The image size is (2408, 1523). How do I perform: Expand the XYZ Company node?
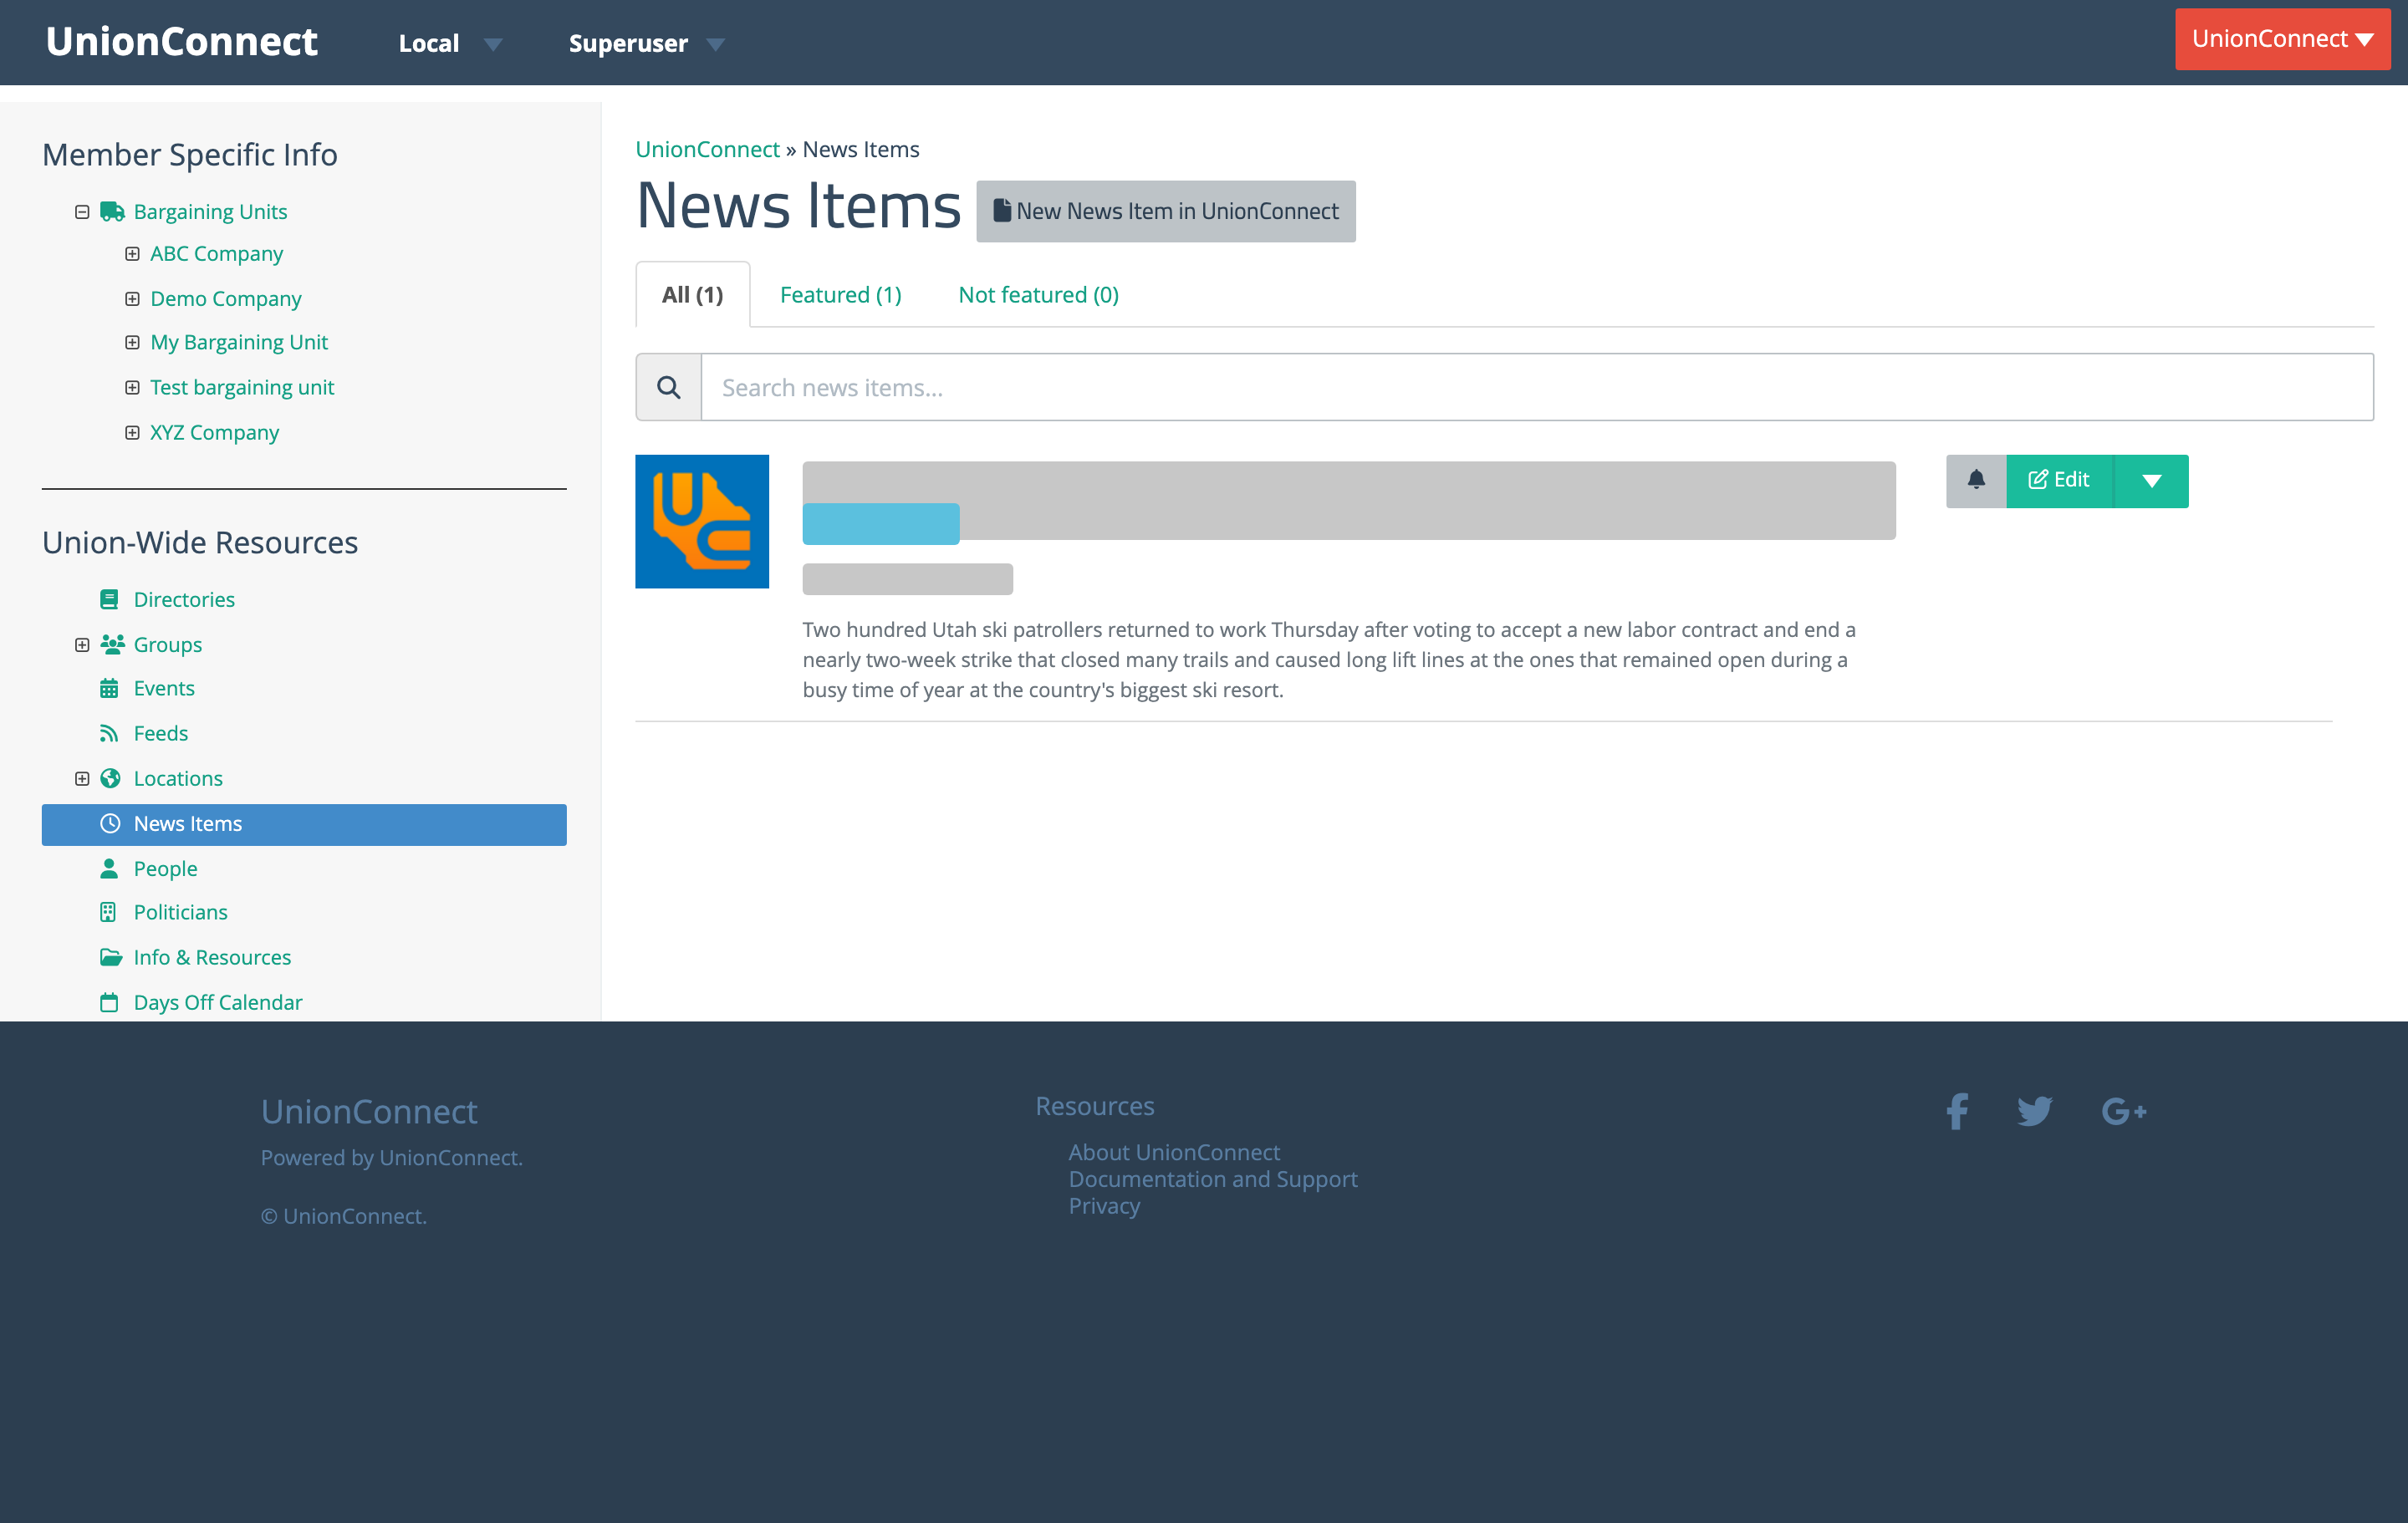click(132, 432)
